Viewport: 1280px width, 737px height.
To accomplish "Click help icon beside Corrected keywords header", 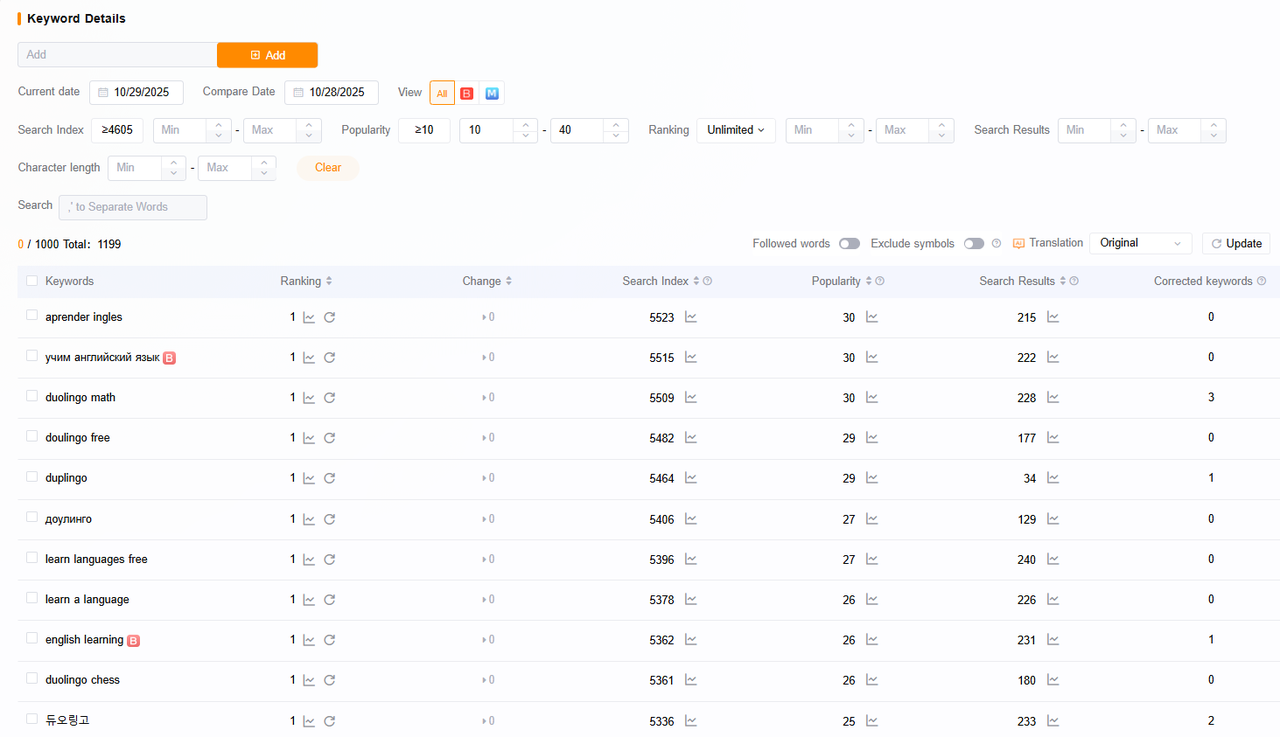I will coord(1261,281).
